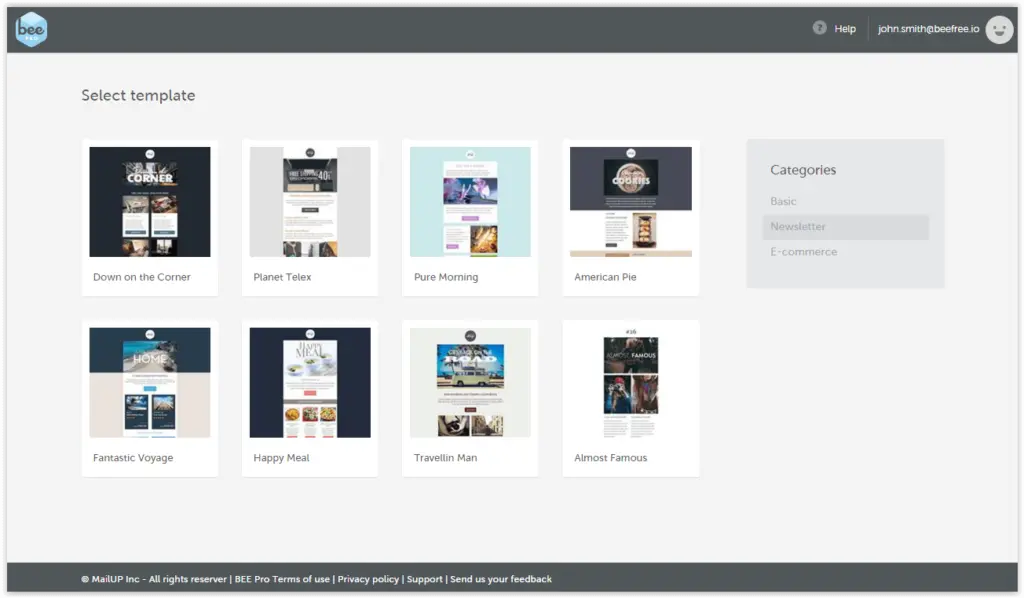Select the Planet Telex template

click(309, 201)
